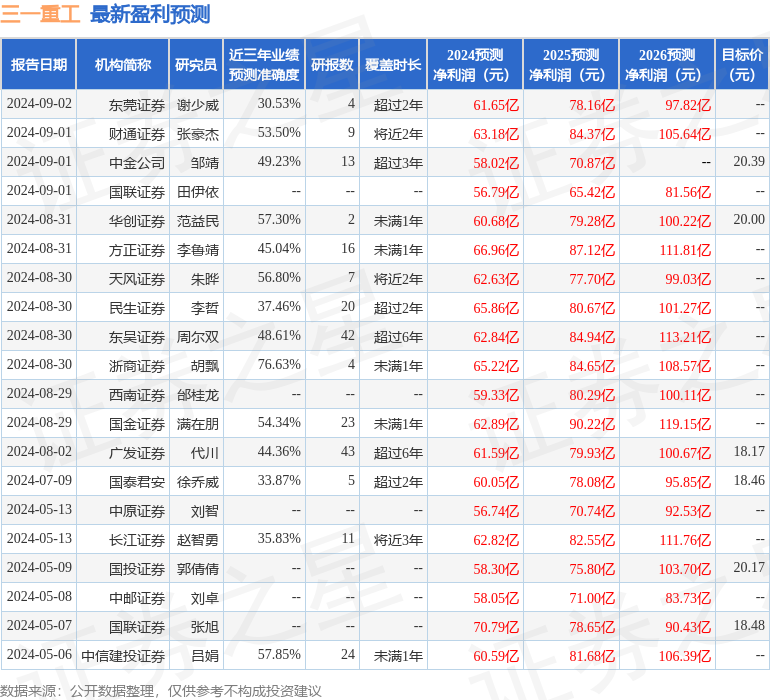Select analyst name 谢少威

pos(197,105)
